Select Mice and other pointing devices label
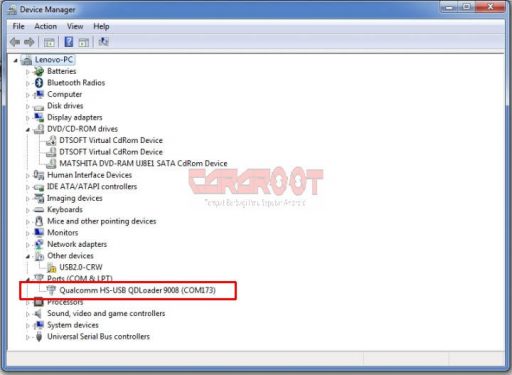This screenshot has width=512, height=375. (x=102, y=221)
